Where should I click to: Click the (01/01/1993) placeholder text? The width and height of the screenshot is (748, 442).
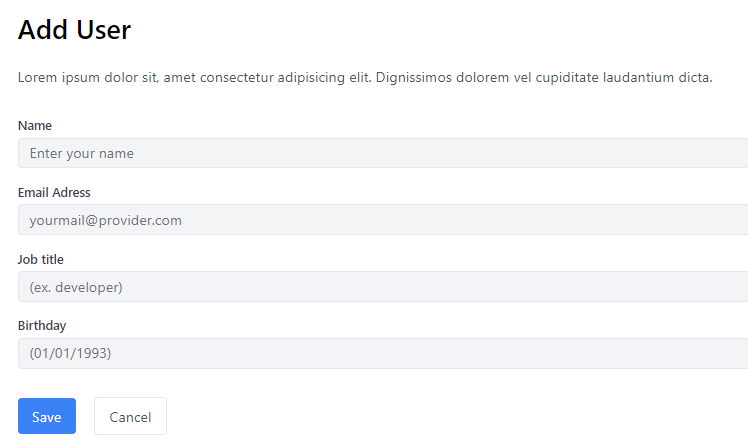pos(70,353)
